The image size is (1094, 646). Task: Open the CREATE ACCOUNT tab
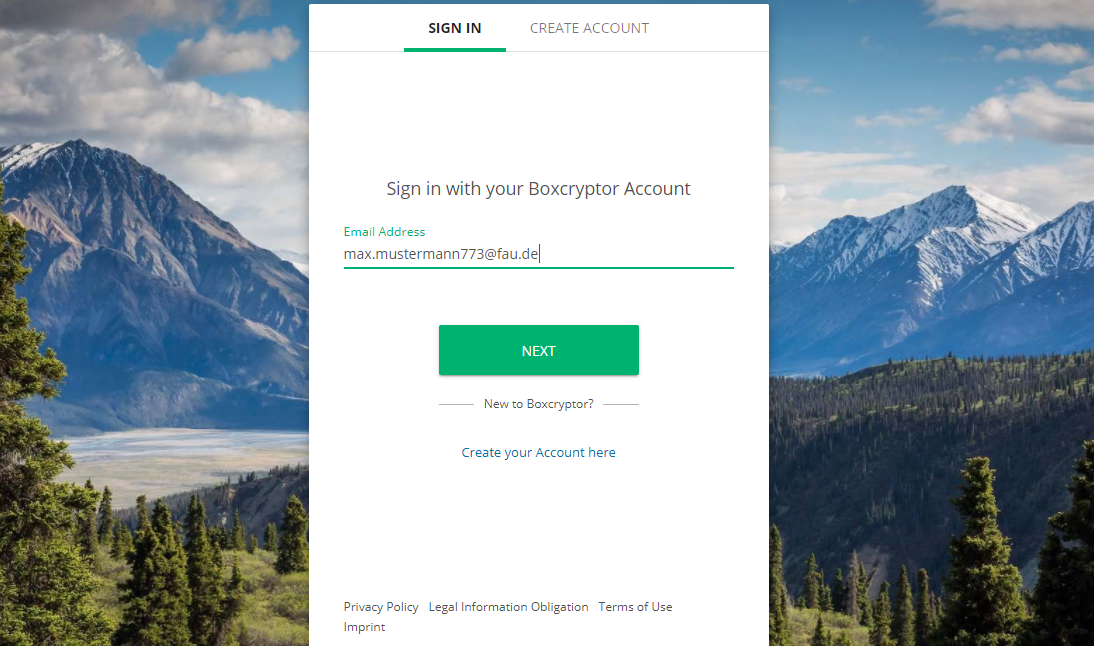(x=590, y=28)
